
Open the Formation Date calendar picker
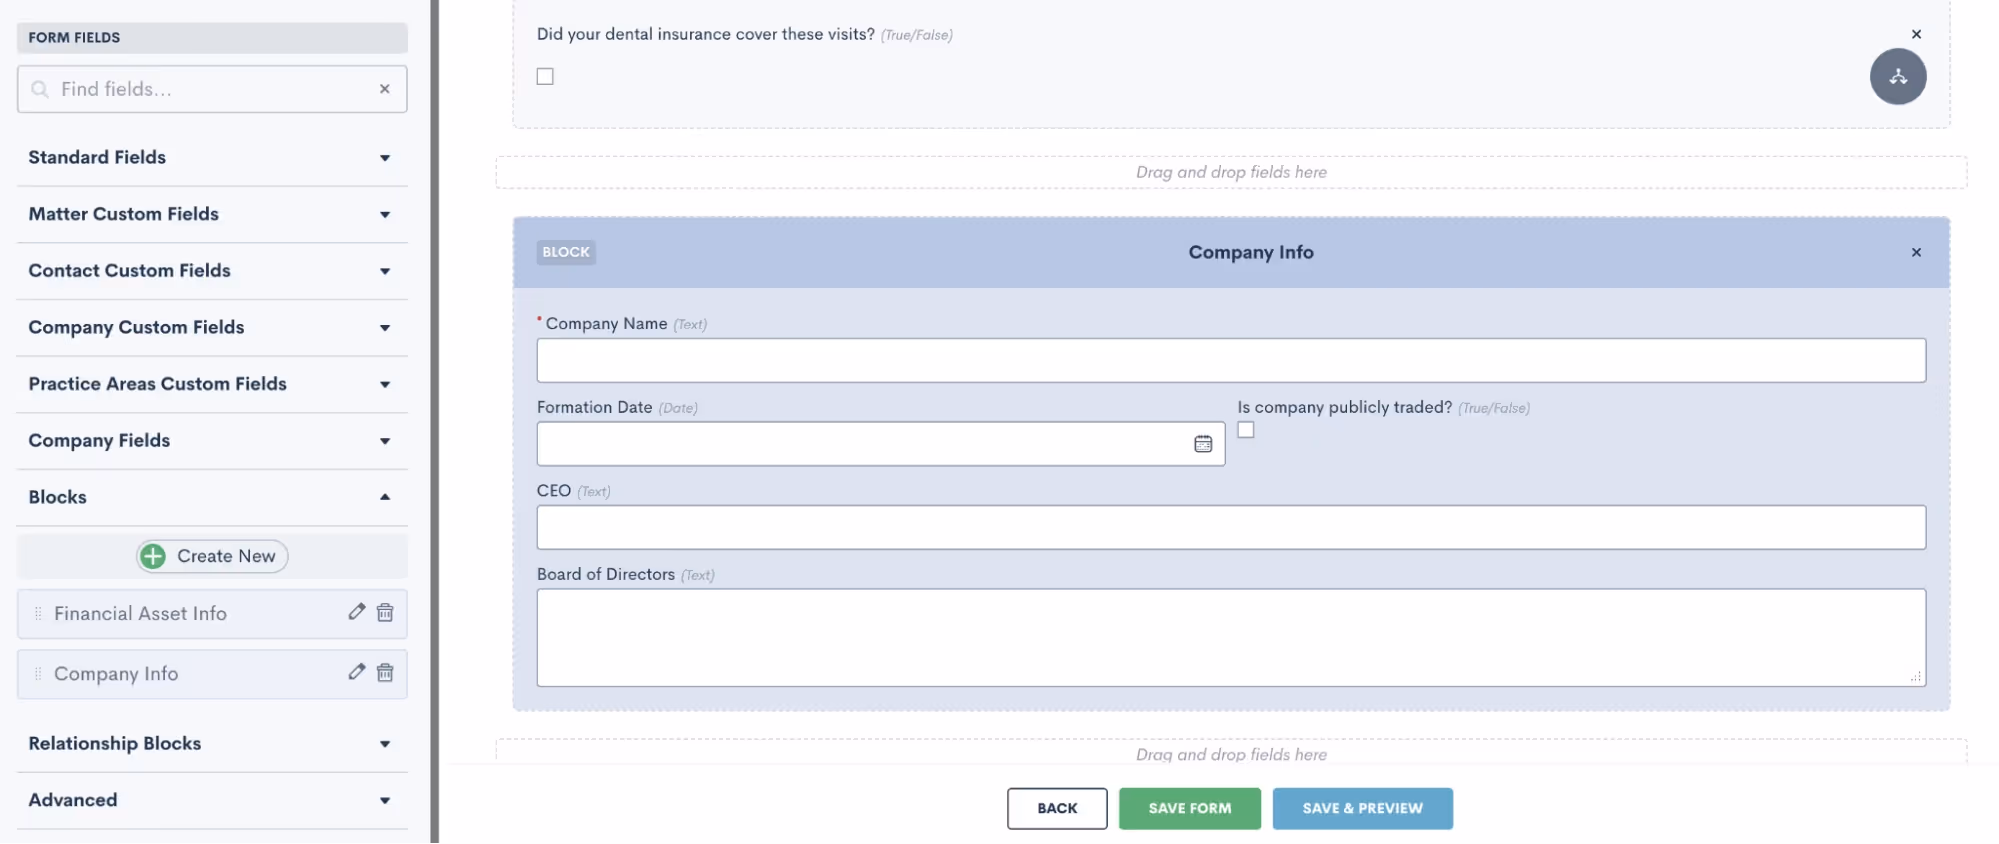pyautogui.click(x=1203, y=444)
